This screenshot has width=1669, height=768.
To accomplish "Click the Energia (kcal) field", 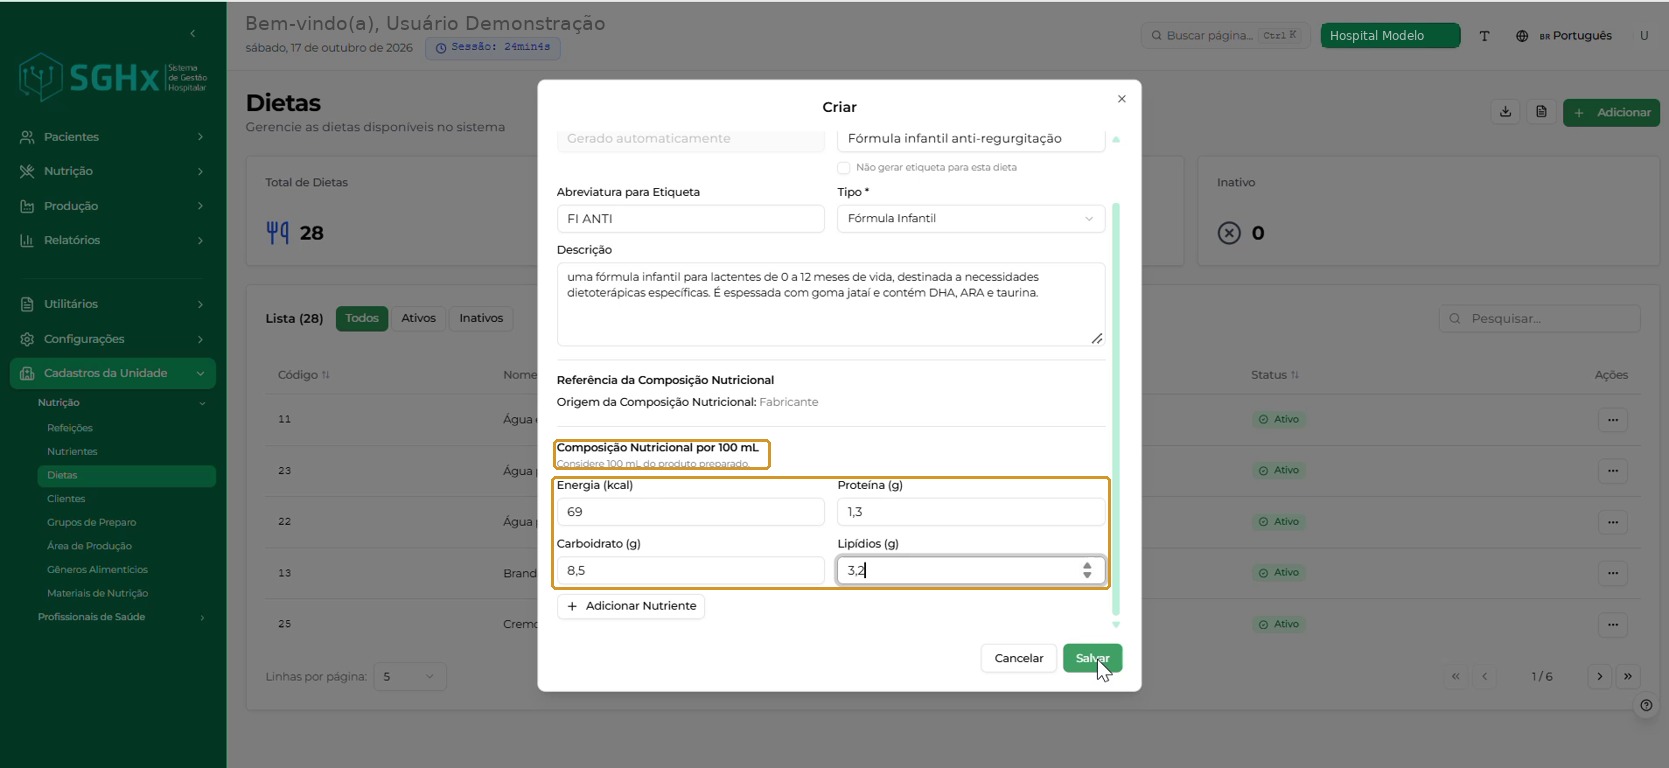I will 691,512.
